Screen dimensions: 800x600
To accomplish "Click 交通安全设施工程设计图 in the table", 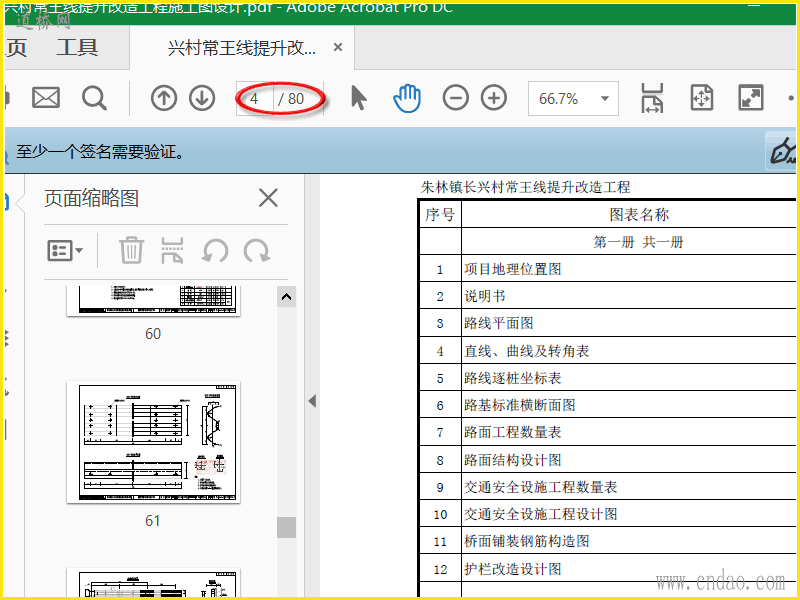I will tap(540, 514).
